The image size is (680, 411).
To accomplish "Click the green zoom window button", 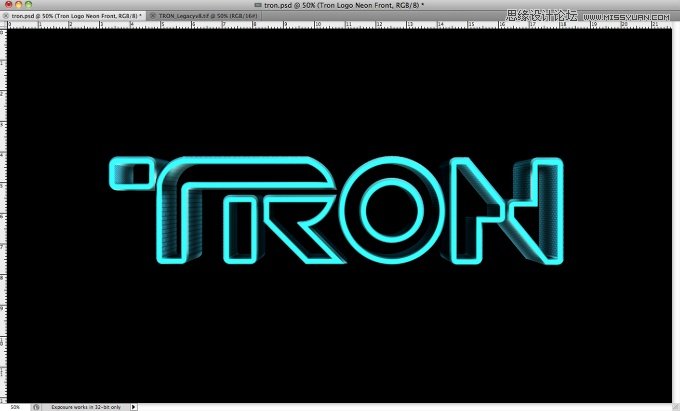I will 28,5.
